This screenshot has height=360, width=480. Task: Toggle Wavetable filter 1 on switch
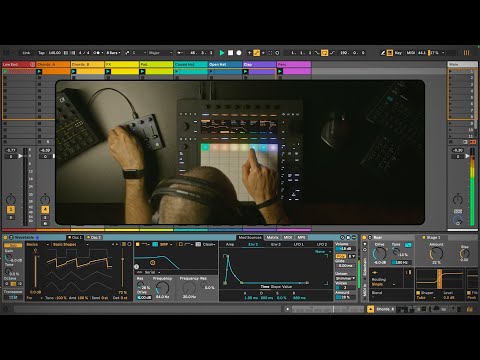pos(137,244)
